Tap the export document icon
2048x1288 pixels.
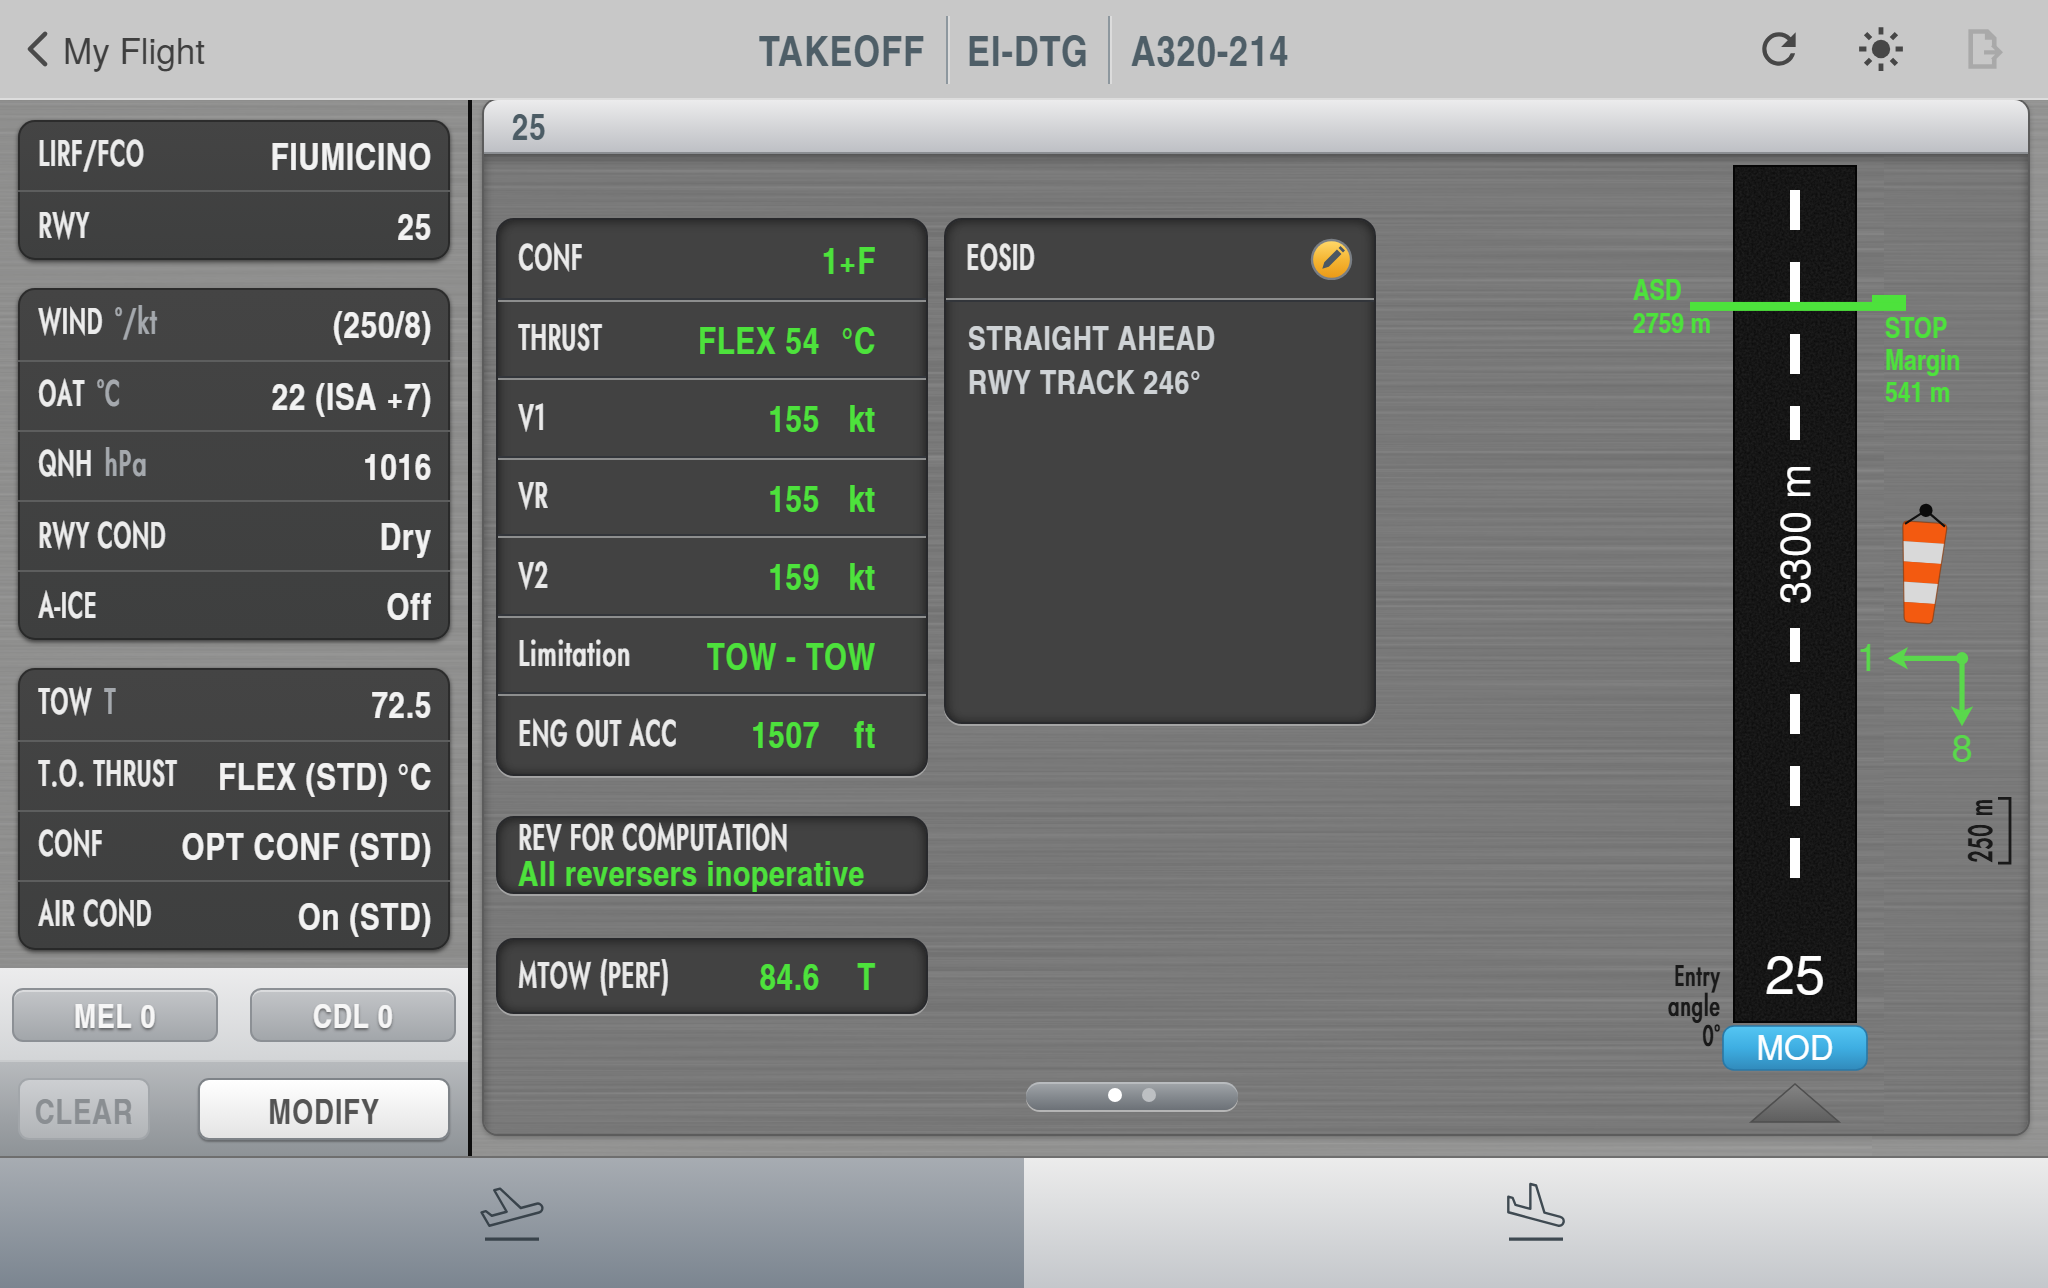click(1984, 49)
